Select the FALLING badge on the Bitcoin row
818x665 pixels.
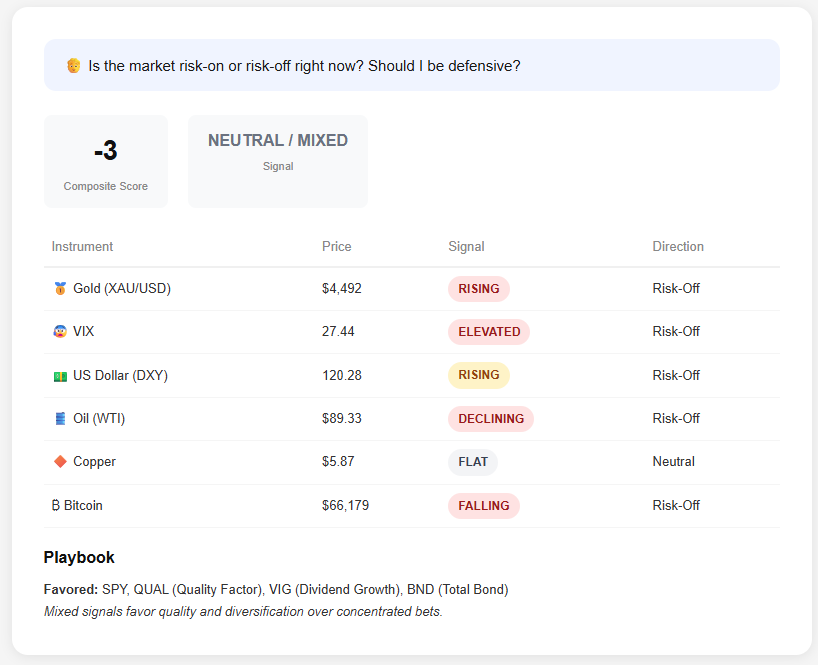pyautogui.click(x=484, y=505)
